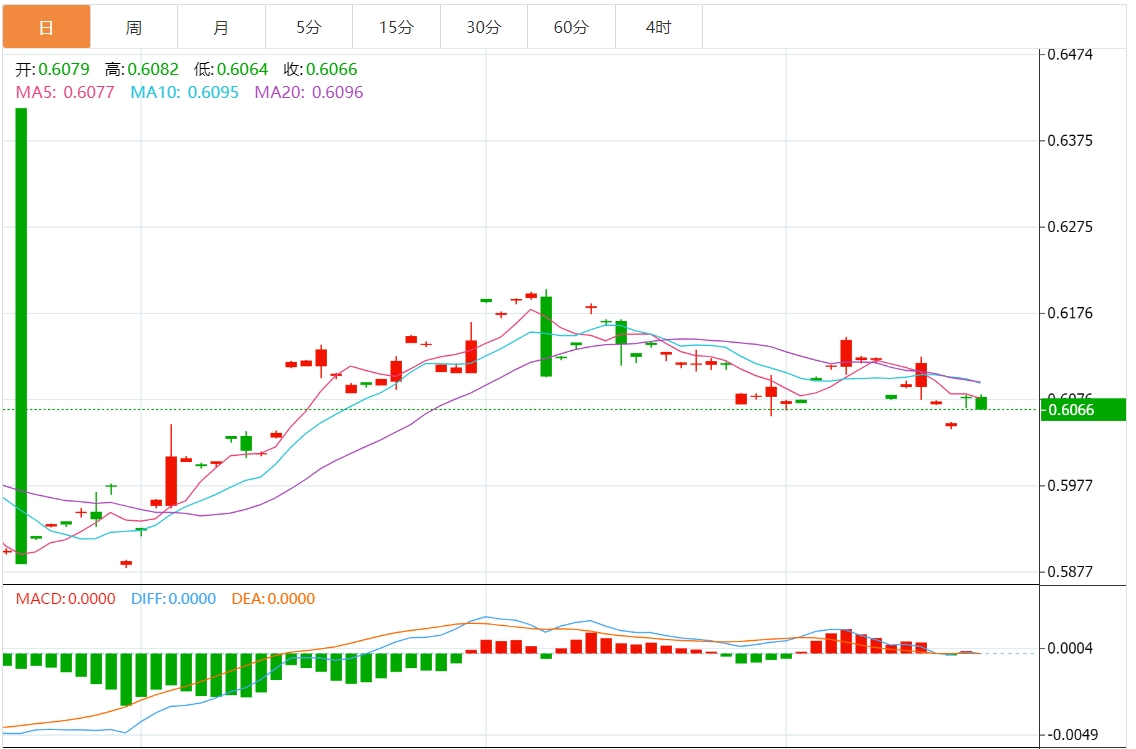Click the 0.5877 price axis label

[x=1071, y=572]
